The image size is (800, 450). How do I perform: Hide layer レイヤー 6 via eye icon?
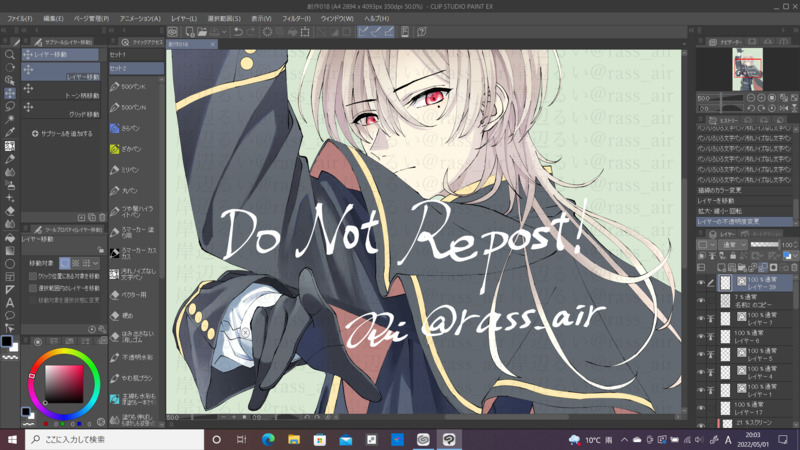point(701,336)
